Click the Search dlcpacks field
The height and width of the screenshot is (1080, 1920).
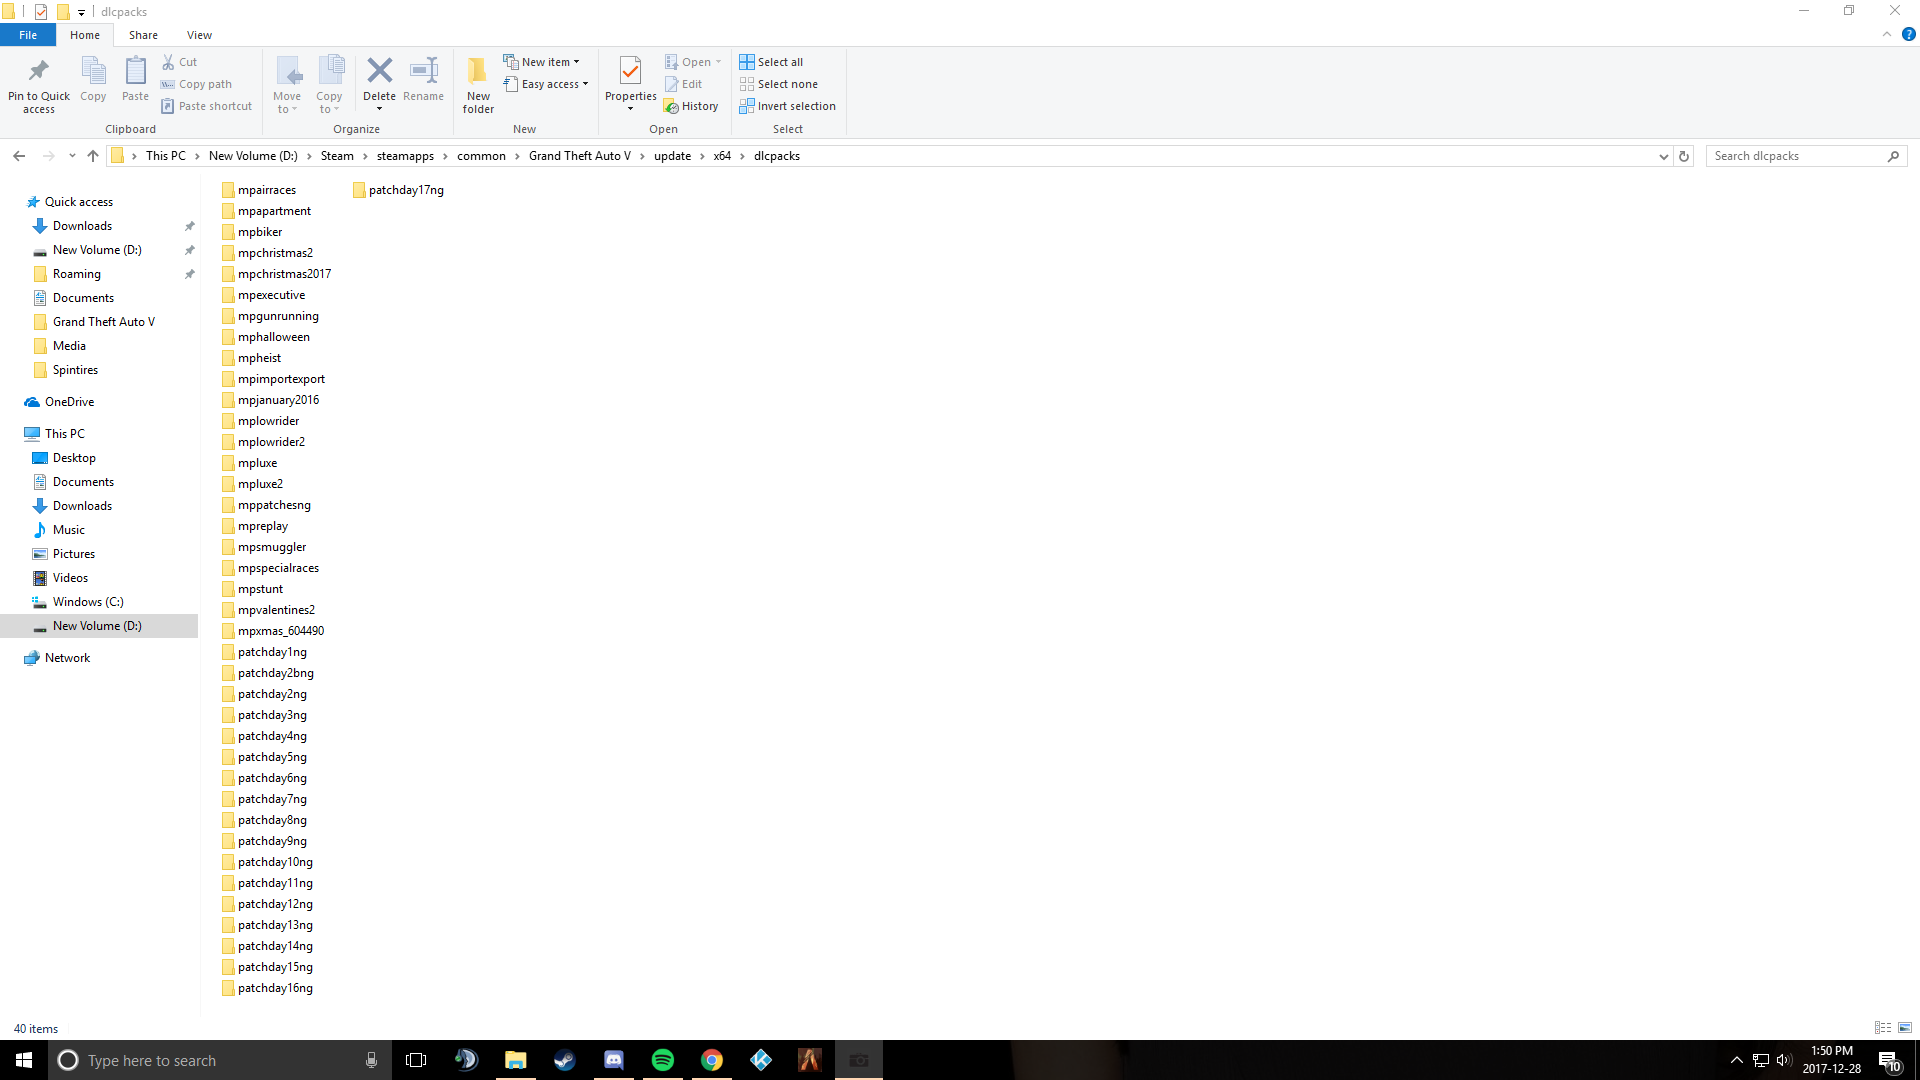click(x=1806, y=156)
